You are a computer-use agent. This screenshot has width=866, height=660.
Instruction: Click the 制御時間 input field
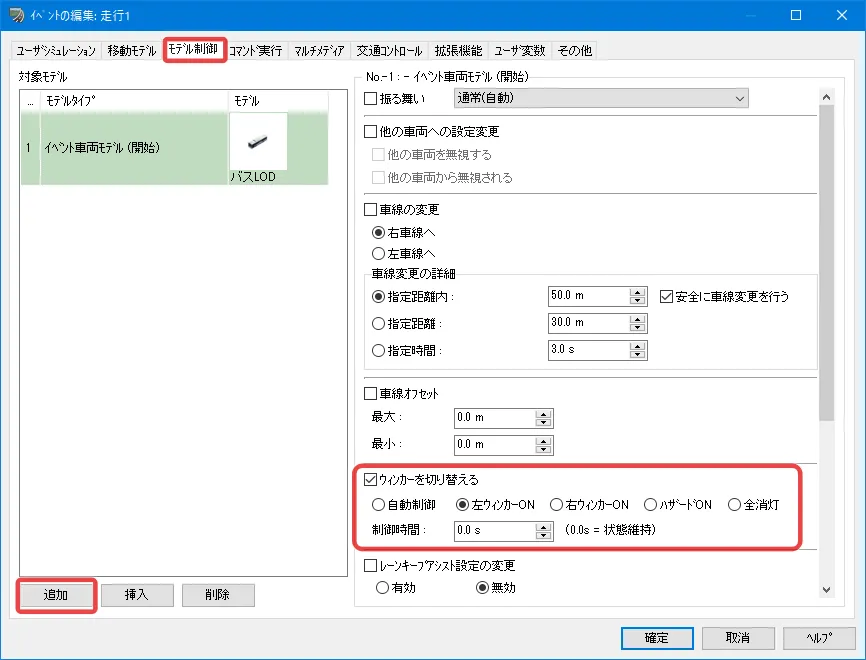495,530
